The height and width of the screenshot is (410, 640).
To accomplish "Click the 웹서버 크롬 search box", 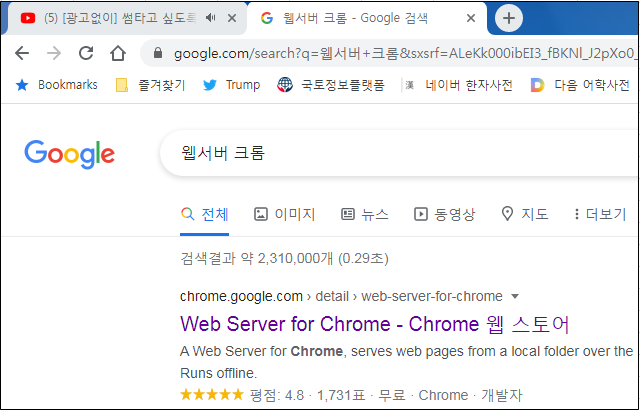I will tap(400, 153).
